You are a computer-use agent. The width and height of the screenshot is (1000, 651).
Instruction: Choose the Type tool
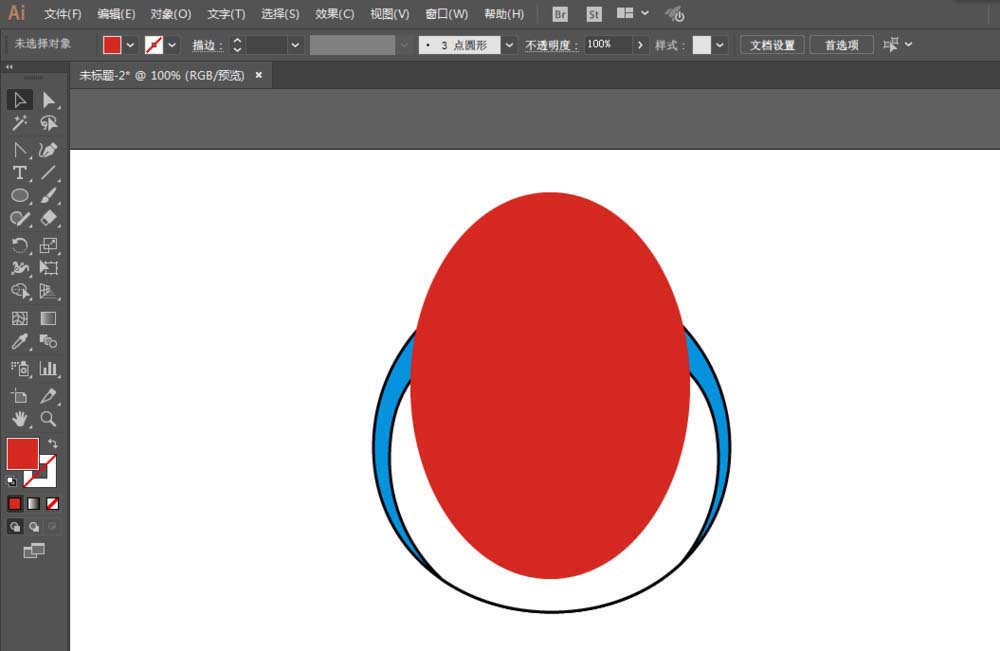20,173
